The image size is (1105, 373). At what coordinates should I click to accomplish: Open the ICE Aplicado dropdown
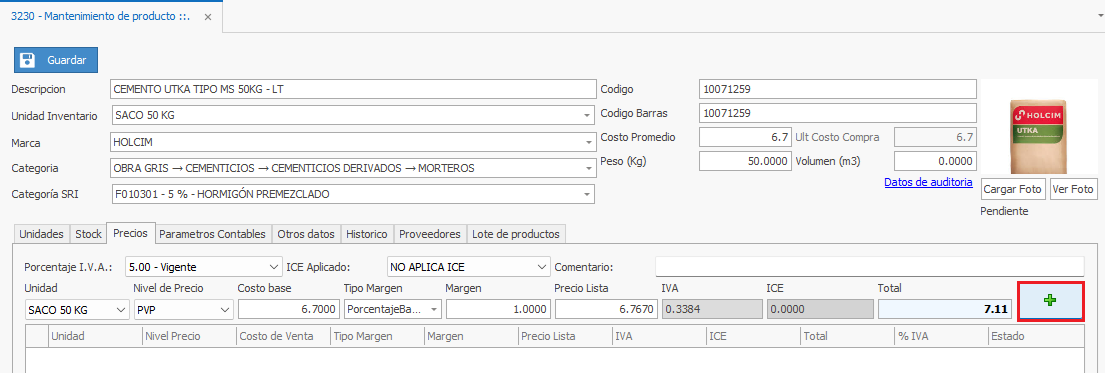[x=468, y=267]
